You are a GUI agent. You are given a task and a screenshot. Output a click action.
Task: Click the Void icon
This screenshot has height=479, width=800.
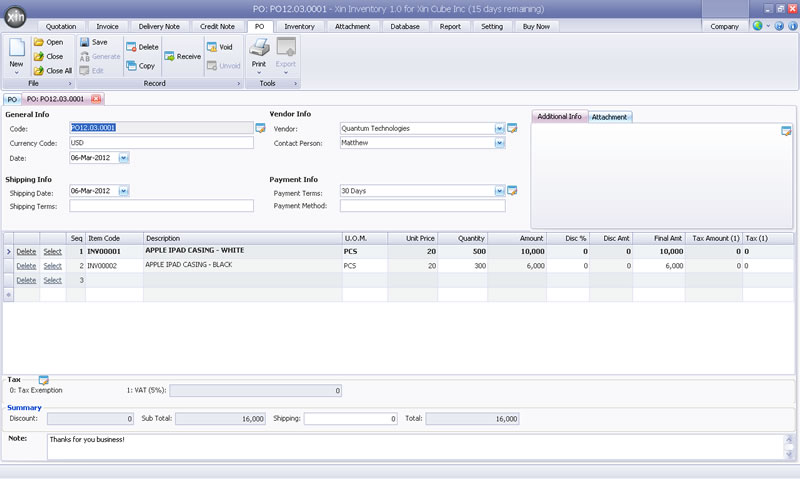(x=212, y=47)
